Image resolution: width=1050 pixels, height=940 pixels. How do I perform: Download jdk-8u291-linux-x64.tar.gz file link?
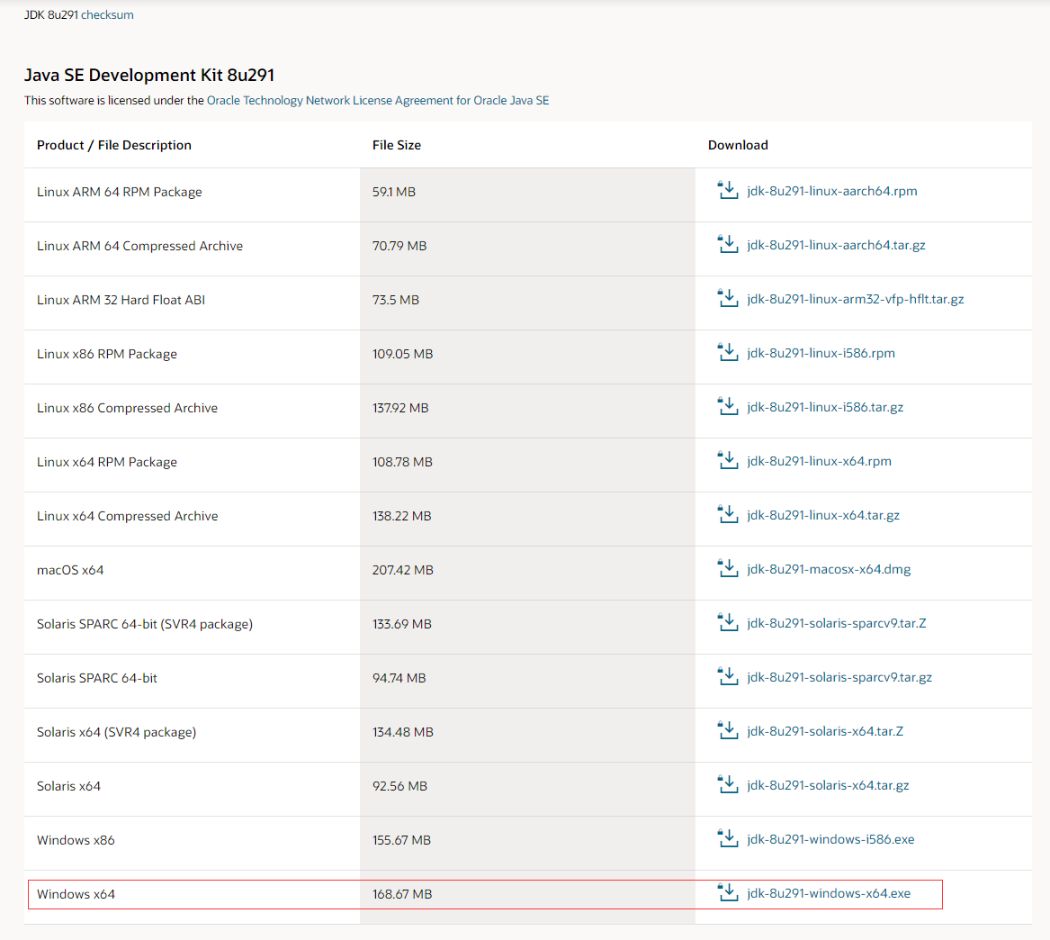823,516
